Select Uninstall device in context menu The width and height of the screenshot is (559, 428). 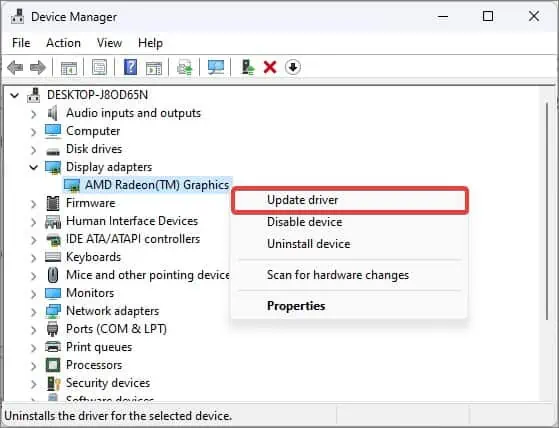(x=349, y=244)
